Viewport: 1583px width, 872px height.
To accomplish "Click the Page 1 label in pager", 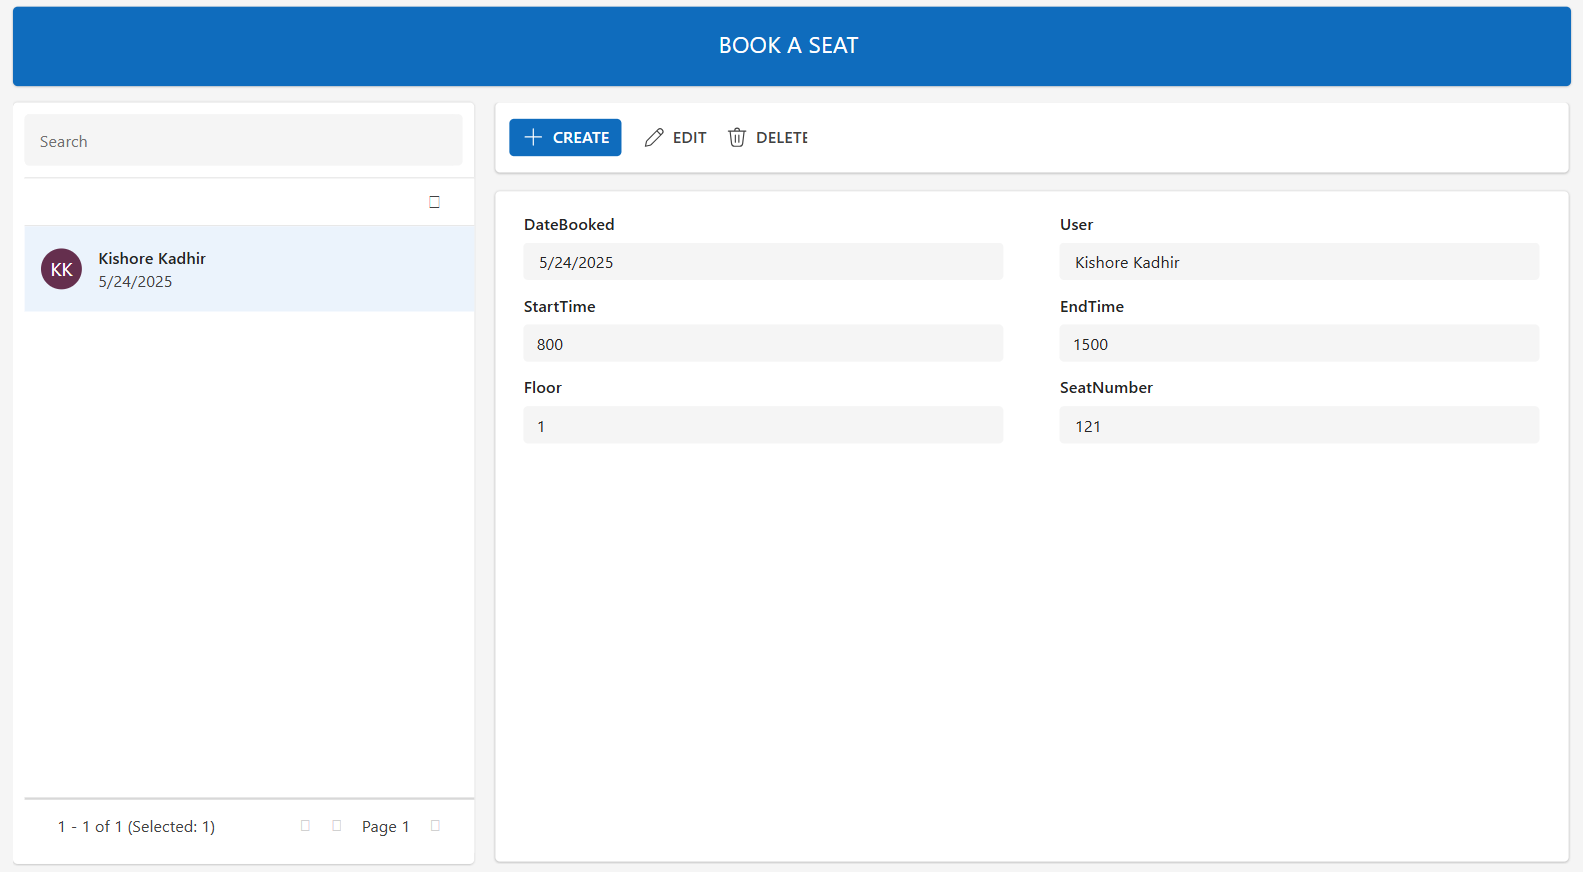I will pyautogui.click(x=385, y=827).
